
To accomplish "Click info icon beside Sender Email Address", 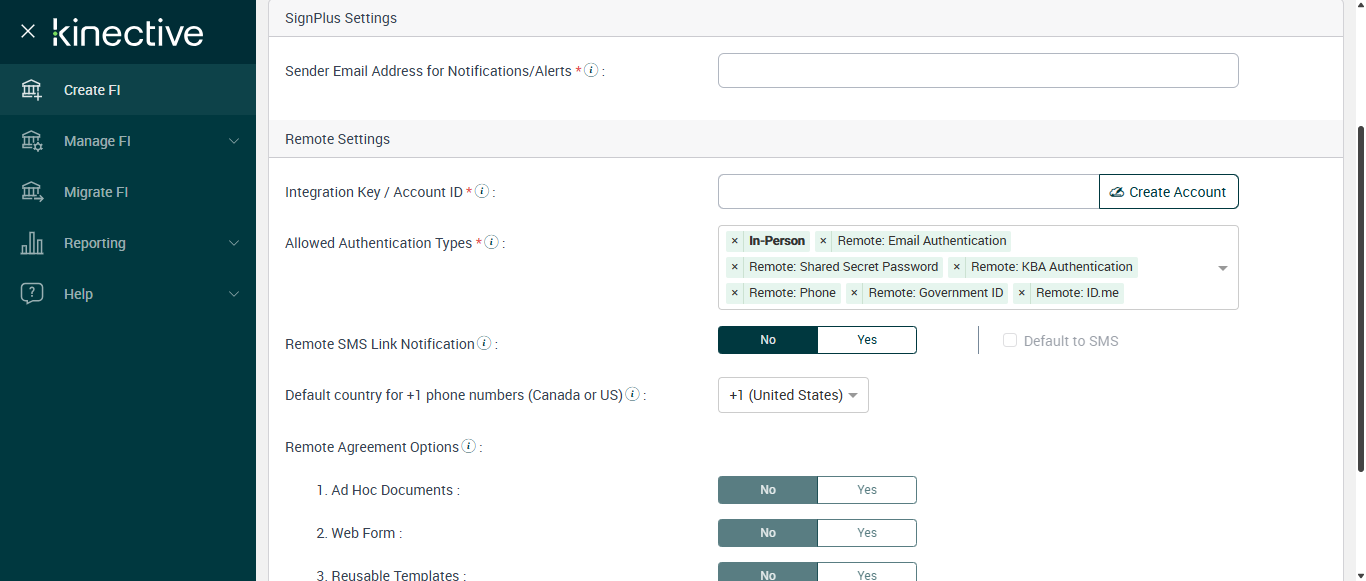I will point(591,71).
